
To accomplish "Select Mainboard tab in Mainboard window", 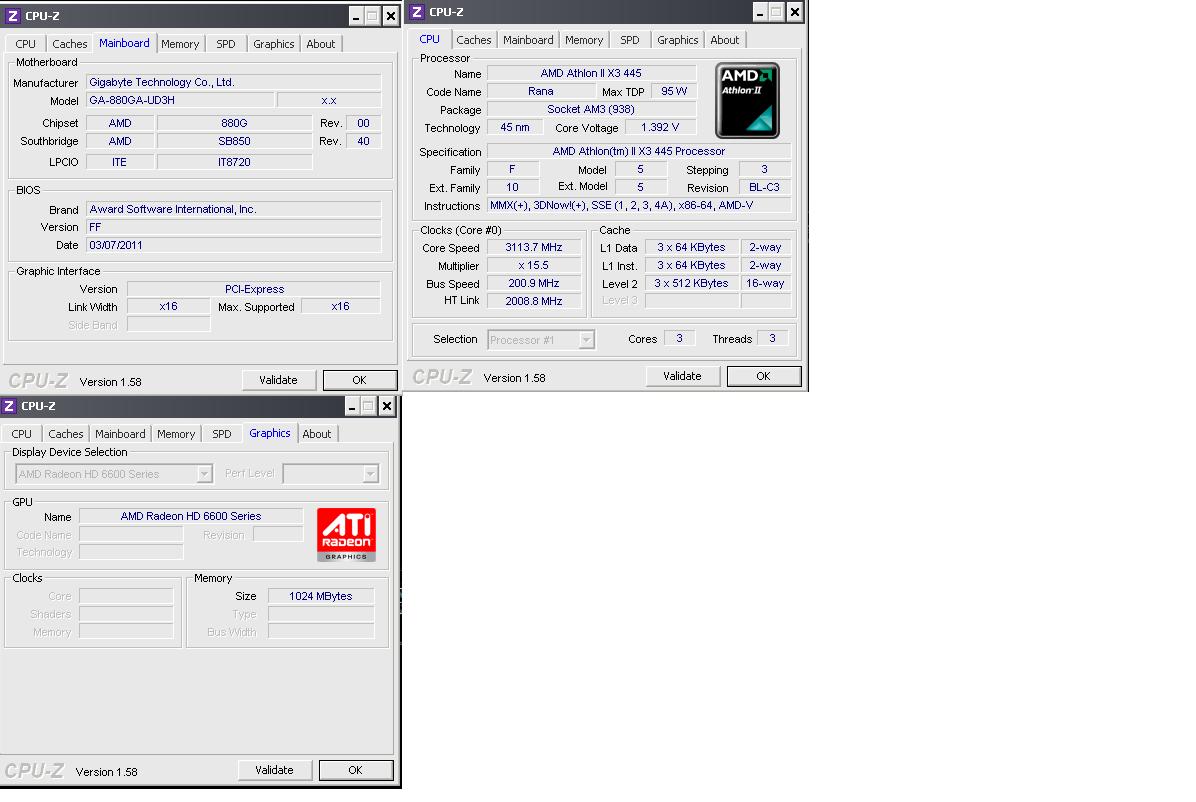I will (x=124, y=43).
